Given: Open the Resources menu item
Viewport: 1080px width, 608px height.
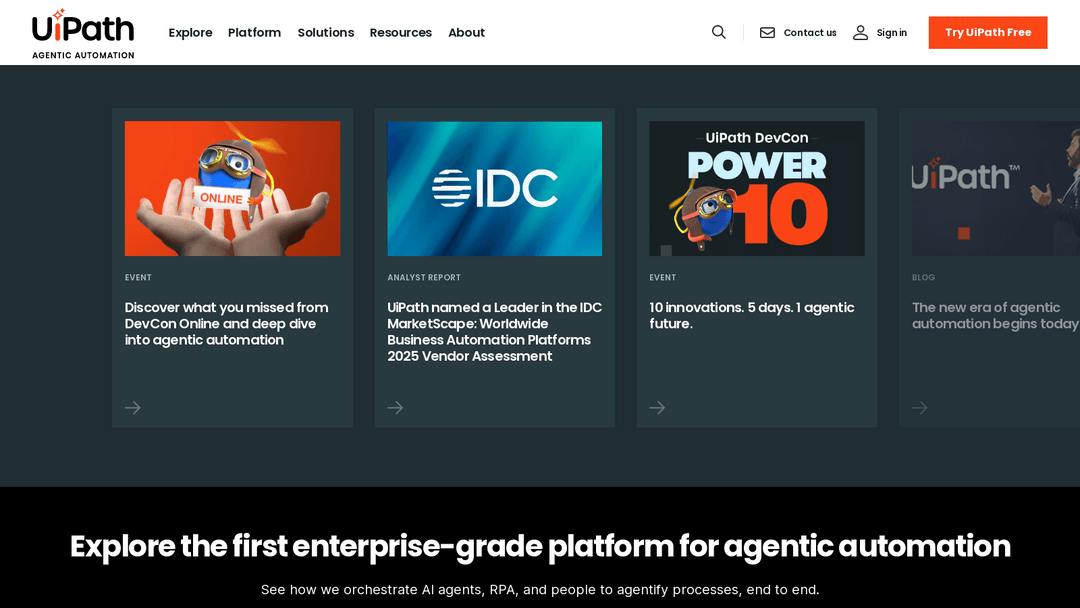Looking at the screenshot, I should [400, 33].
